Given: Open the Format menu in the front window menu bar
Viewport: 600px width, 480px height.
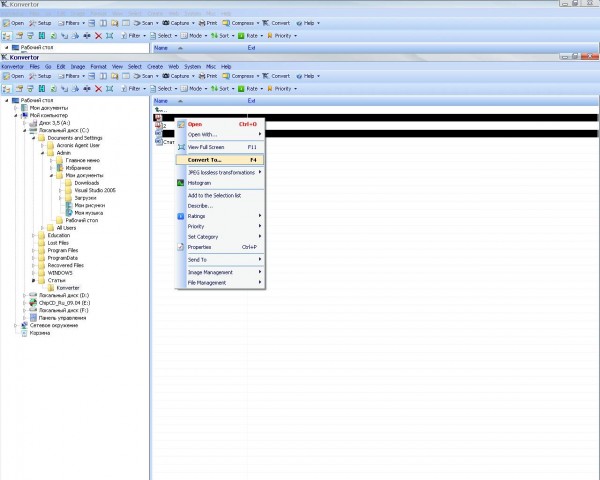Looking at the screenshot, I should (x=99, y=67).
